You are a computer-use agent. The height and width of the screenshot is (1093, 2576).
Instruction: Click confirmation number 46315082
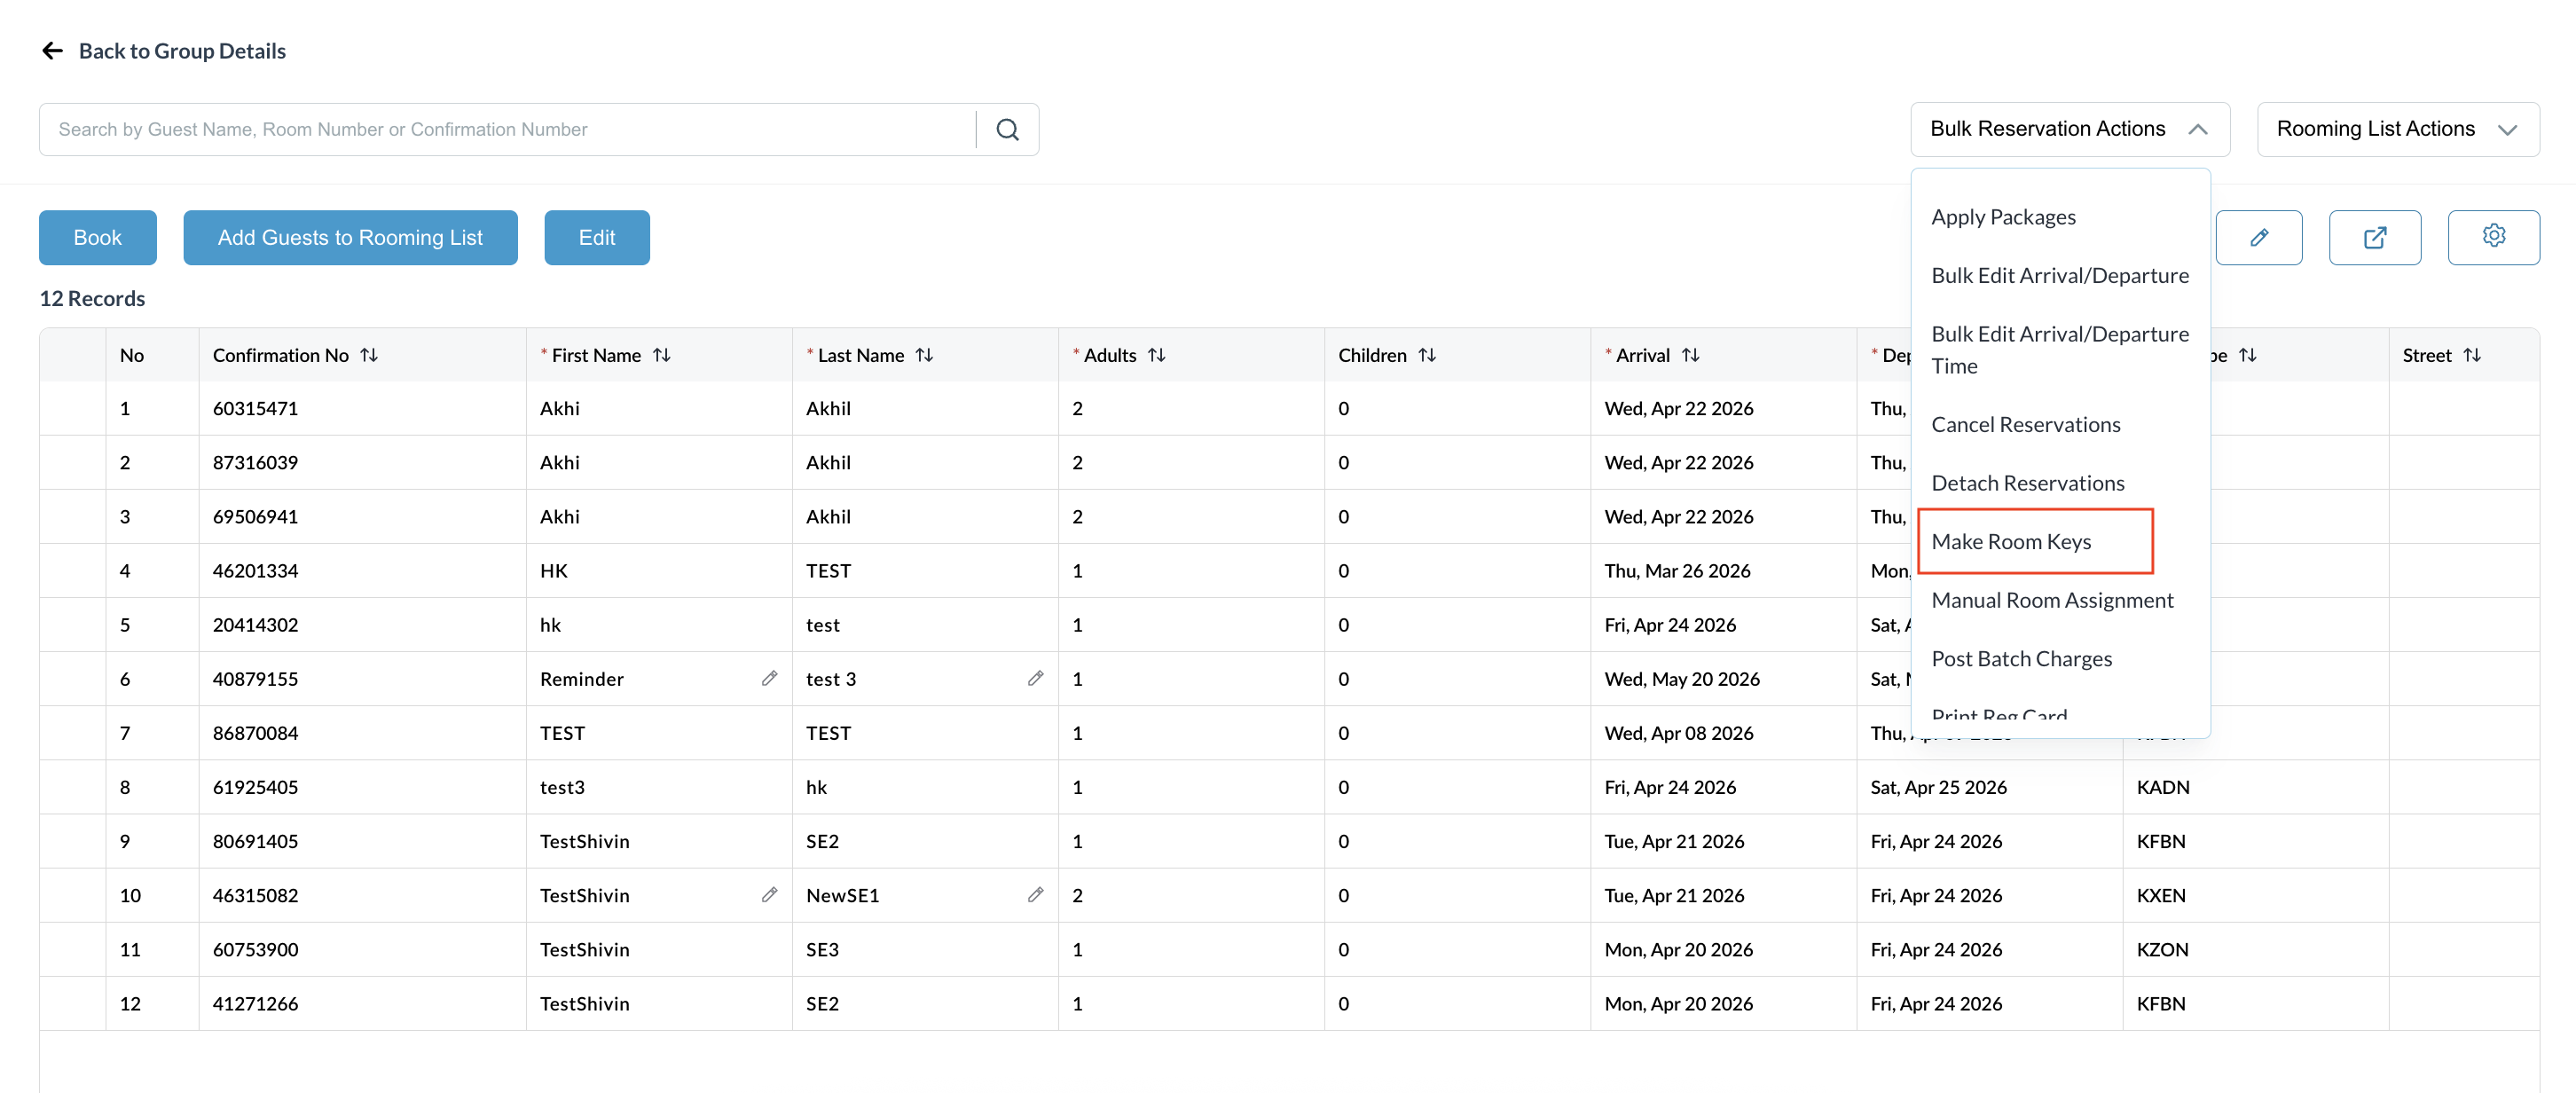(x=255, y=895)
